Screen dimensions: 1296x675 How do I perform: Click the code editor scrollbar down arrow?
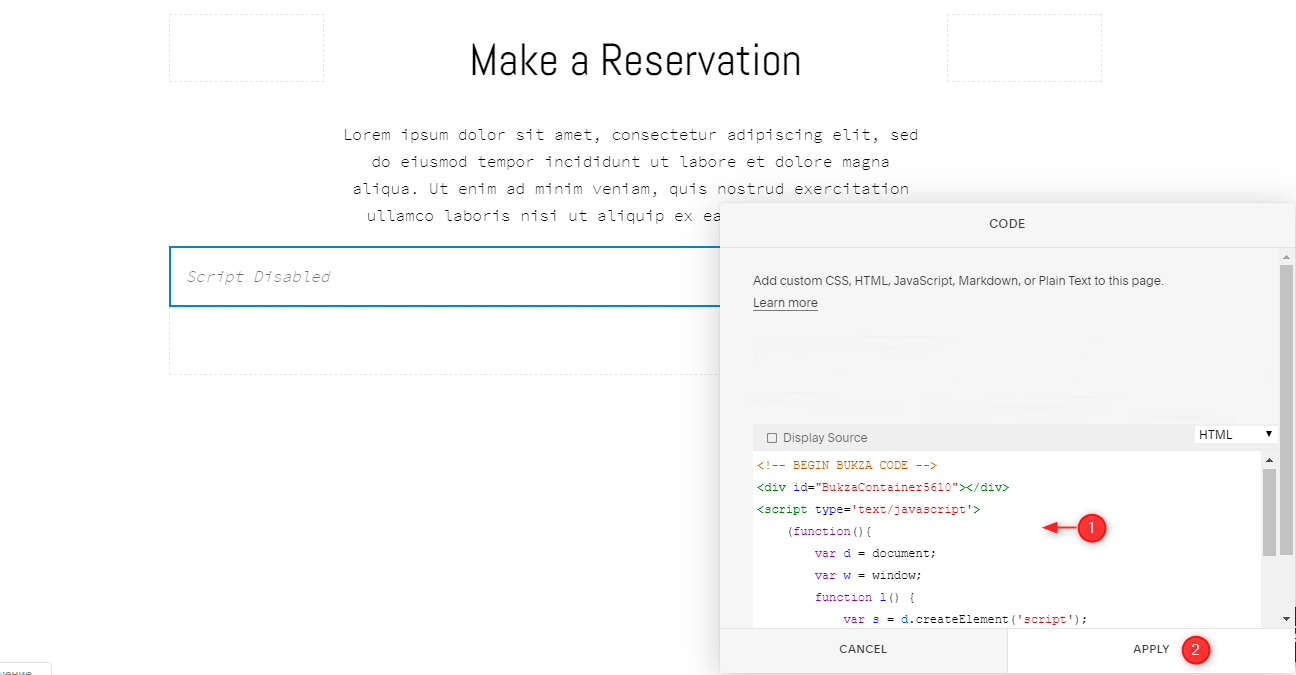click(1269, 619)
